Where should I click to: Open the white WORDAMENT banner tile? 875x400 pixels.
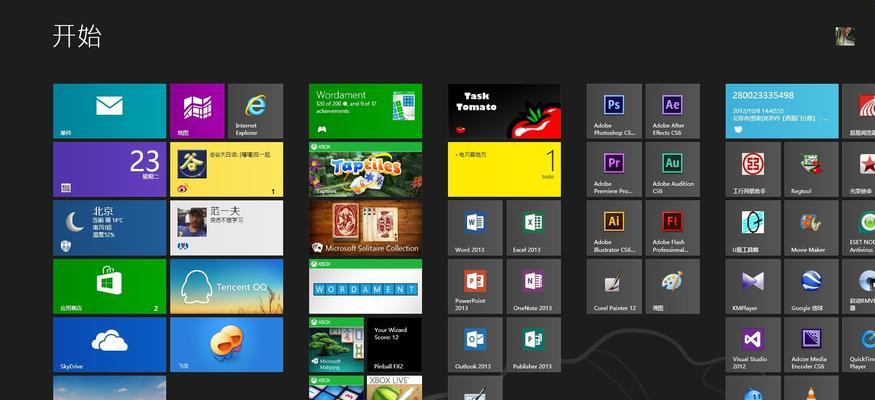[366, 286]
